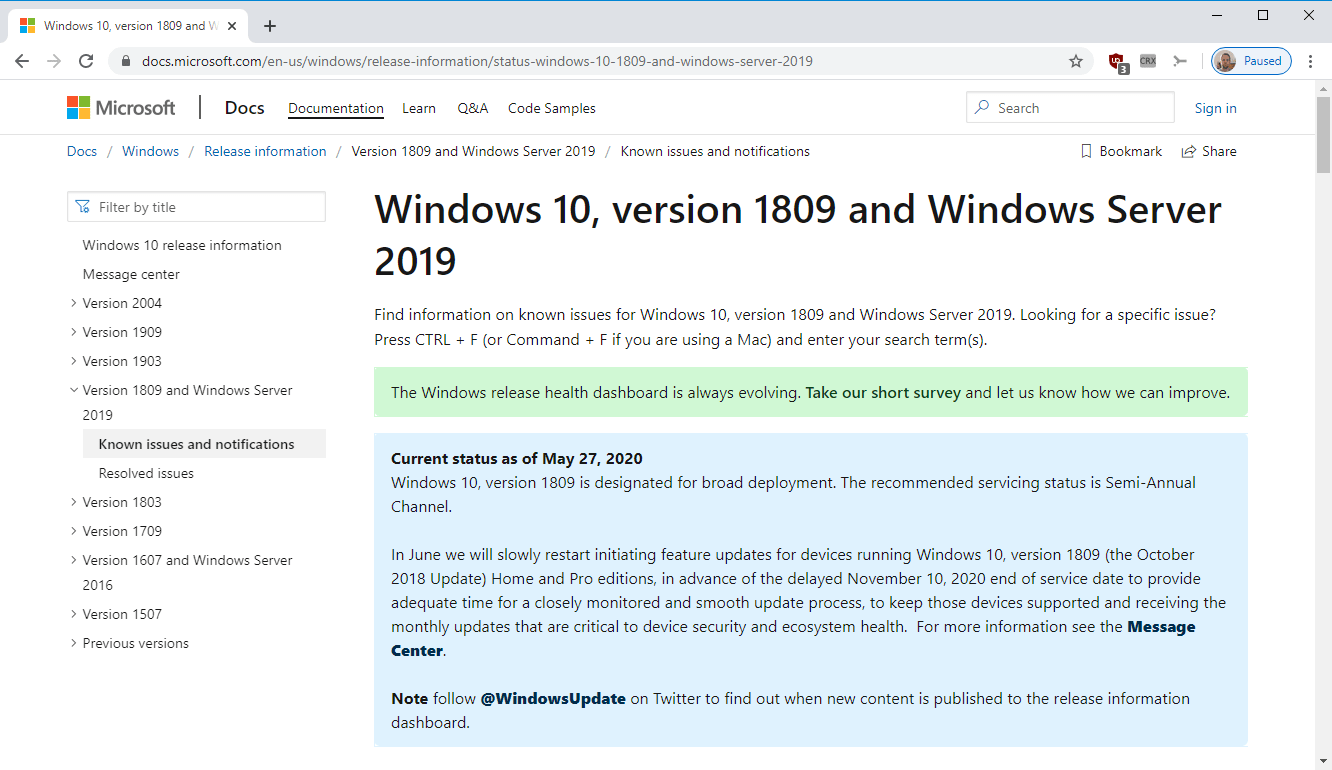This screenshot has width=1332, height=770.
Task: Click the Take our short survey link
Action: (x=883, y=392)
